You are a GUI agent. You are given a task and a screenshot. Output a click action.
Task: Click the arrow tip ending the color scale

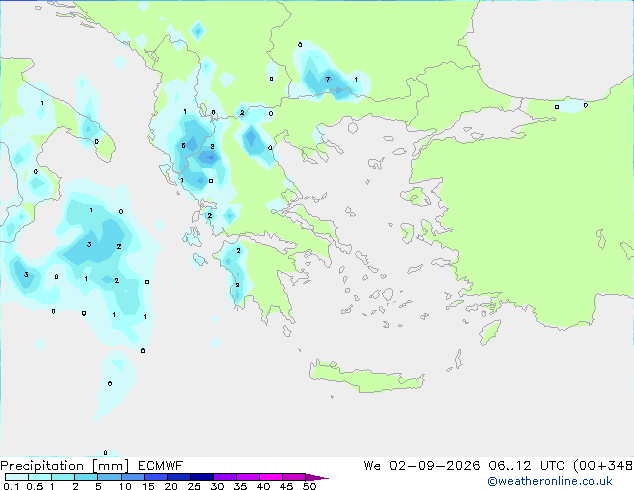pos(317,477)
